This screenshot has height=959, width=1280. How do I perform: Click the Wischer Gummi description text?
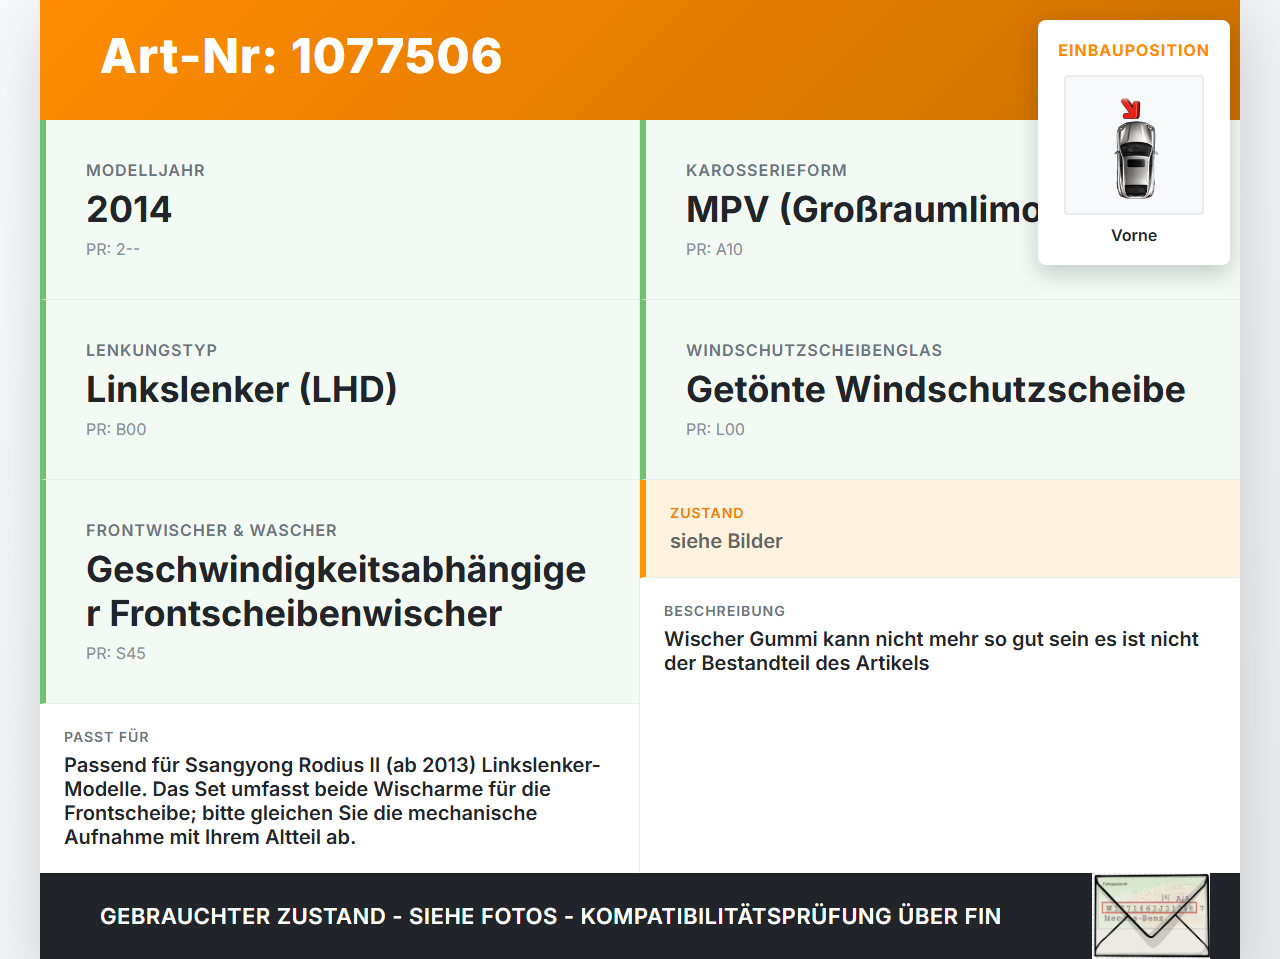[931, 651]
